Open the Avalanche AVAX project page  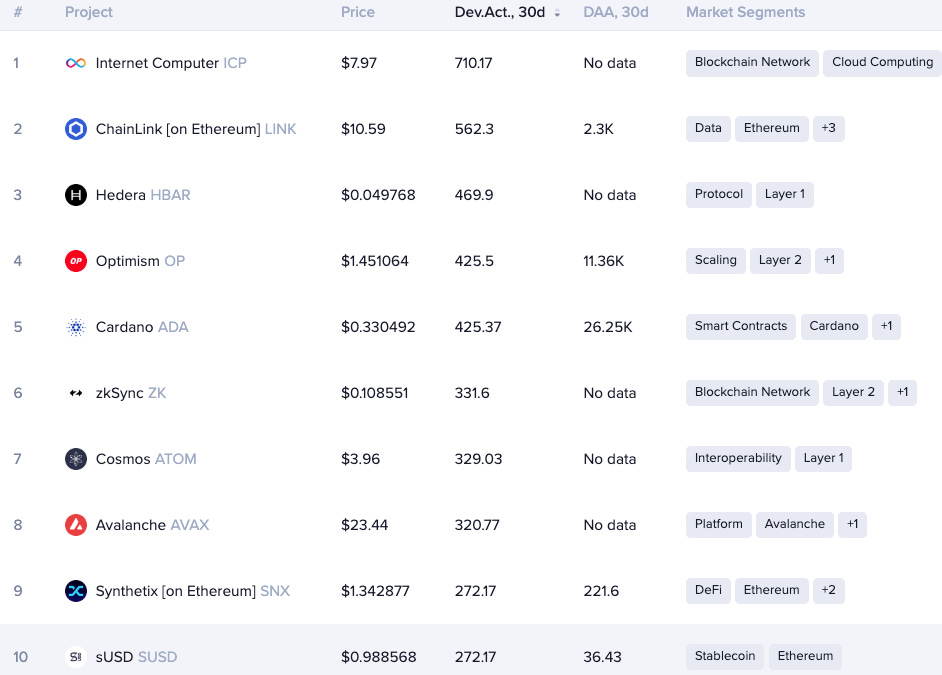(x=152, y=525)
